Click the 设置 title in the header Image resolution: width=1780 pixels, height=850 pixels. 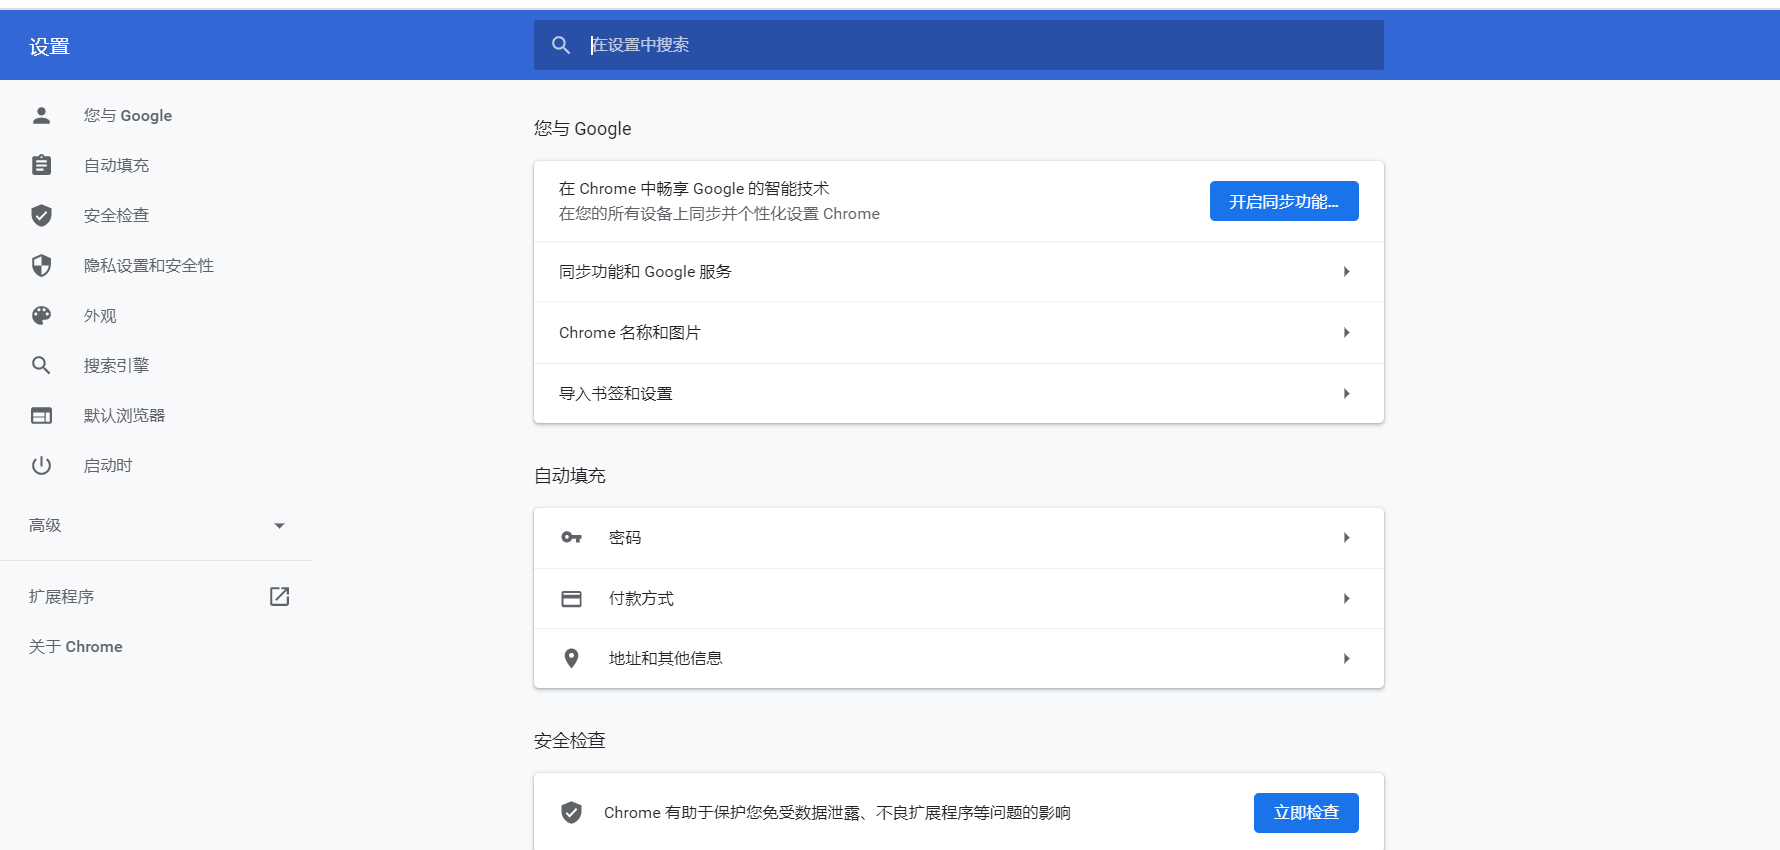click(49, 46)
